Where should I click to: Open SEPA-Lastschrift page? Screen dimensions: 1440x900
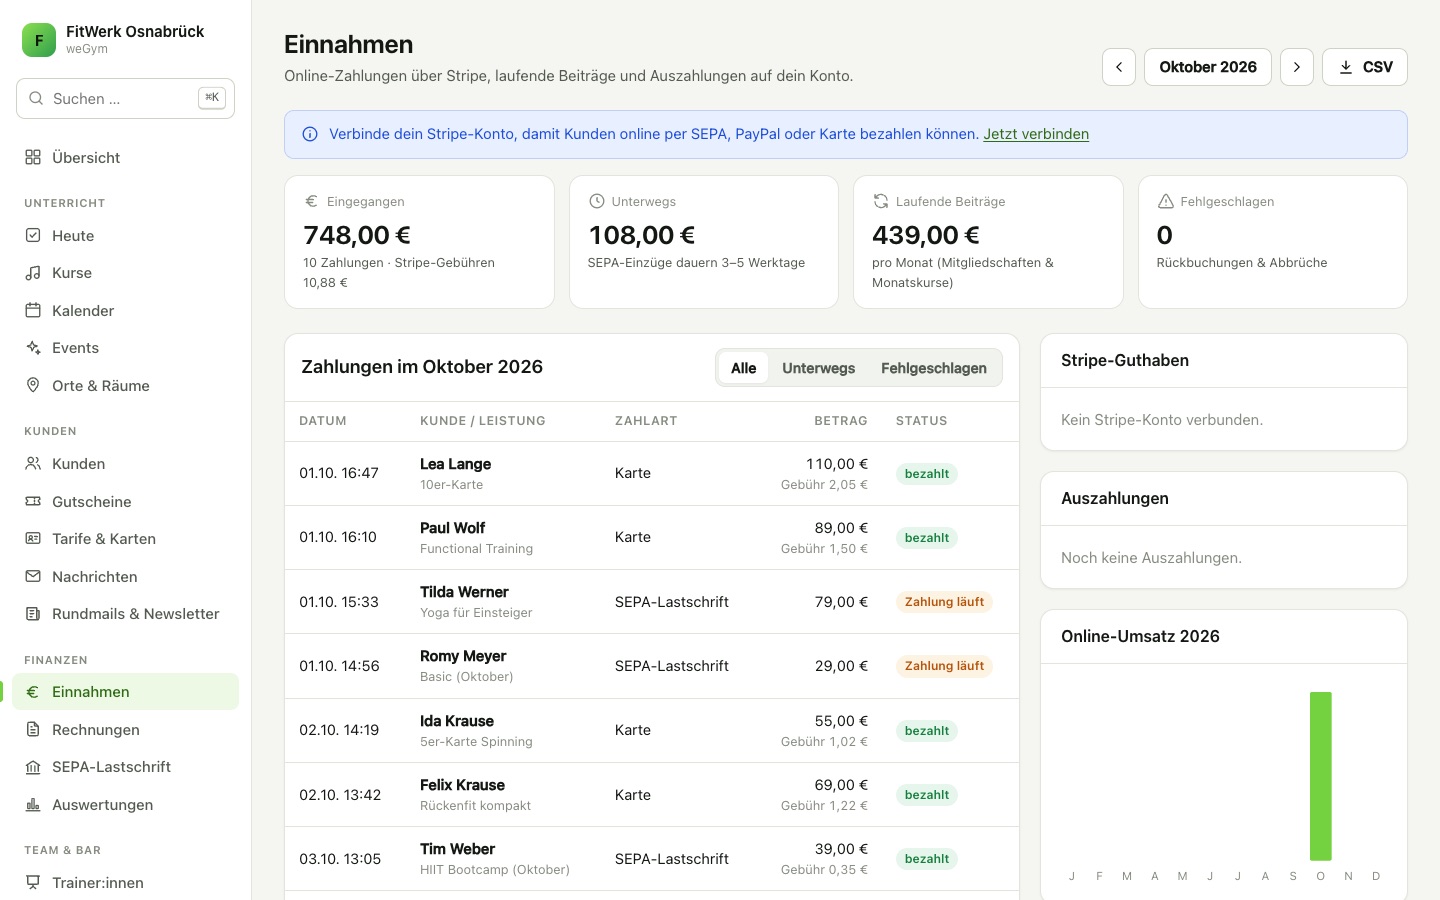pyautogui.click(x=125, y=767)
